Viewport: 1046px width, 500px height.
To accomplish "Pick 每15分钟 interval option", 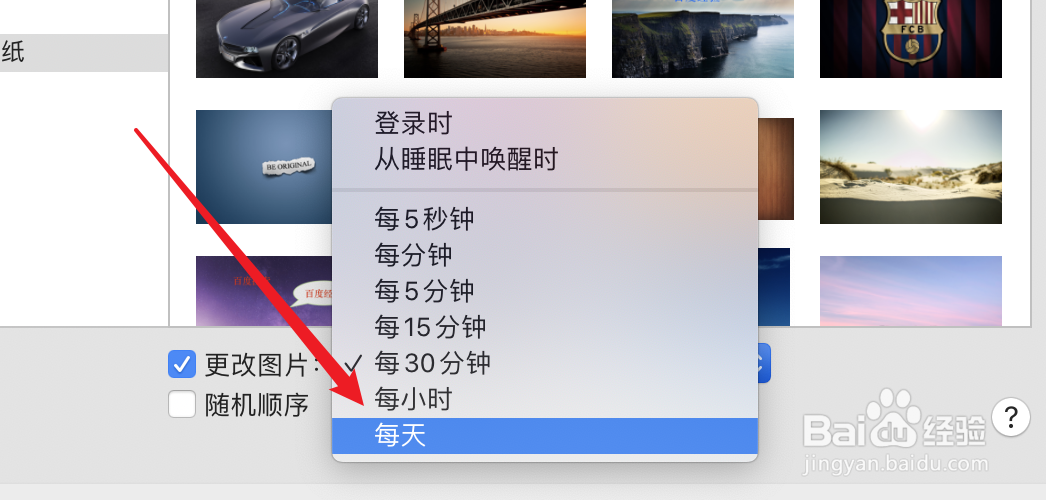I will pos(545,327).
